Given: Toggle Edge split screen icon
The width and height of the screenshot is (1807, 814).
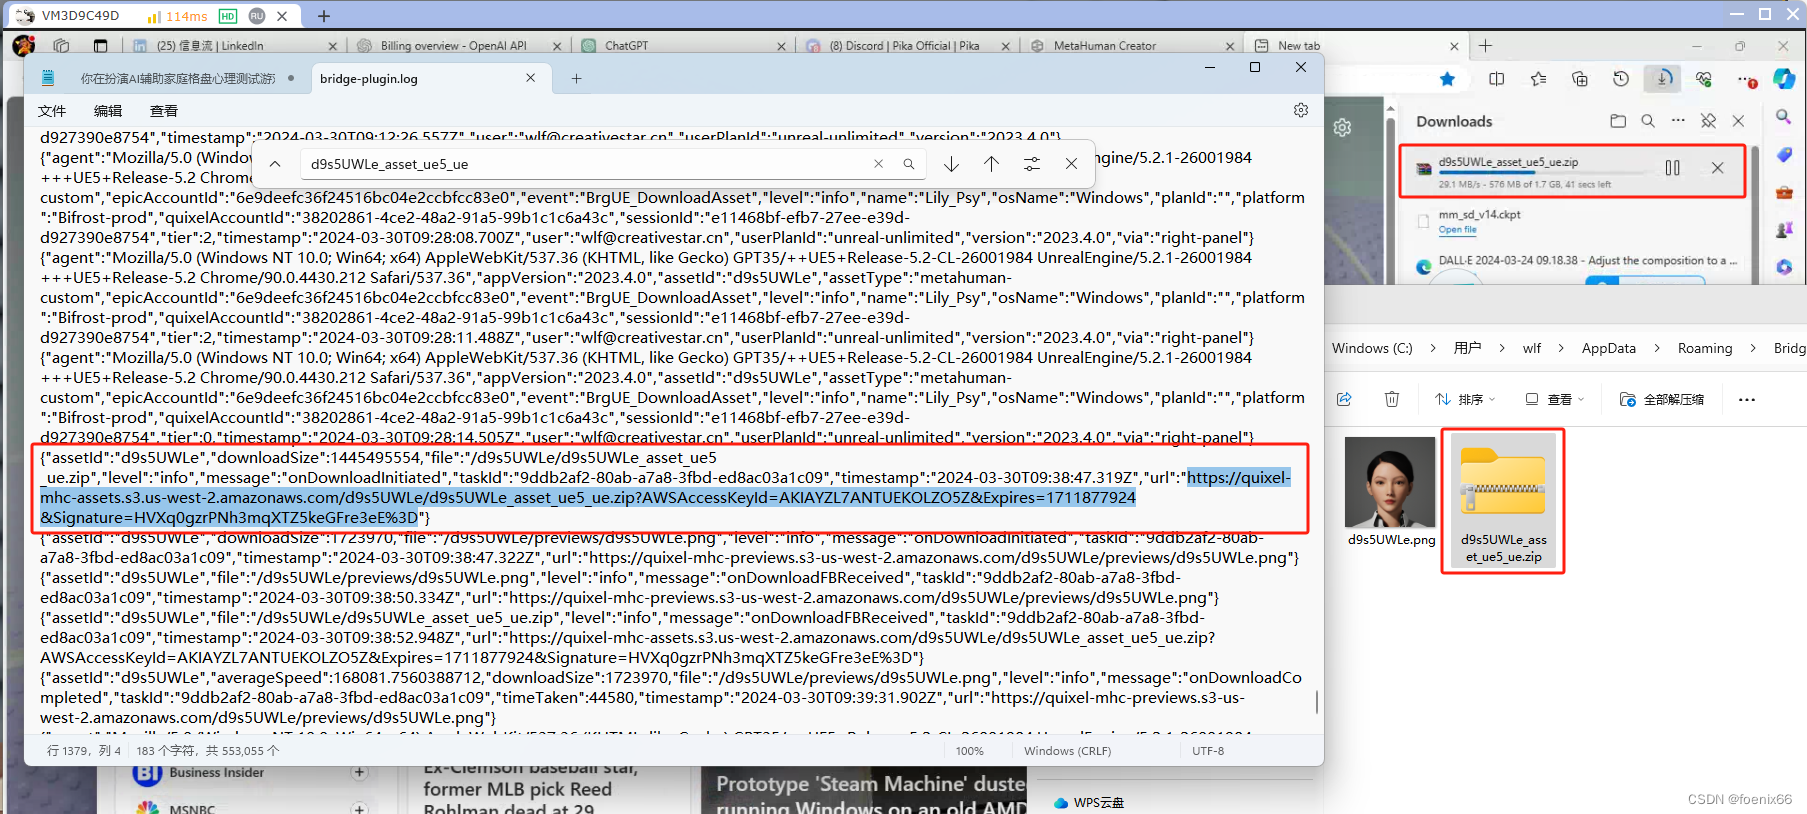Looking at the screenshot, I should pyautogui.click(x=1496, y=79).
